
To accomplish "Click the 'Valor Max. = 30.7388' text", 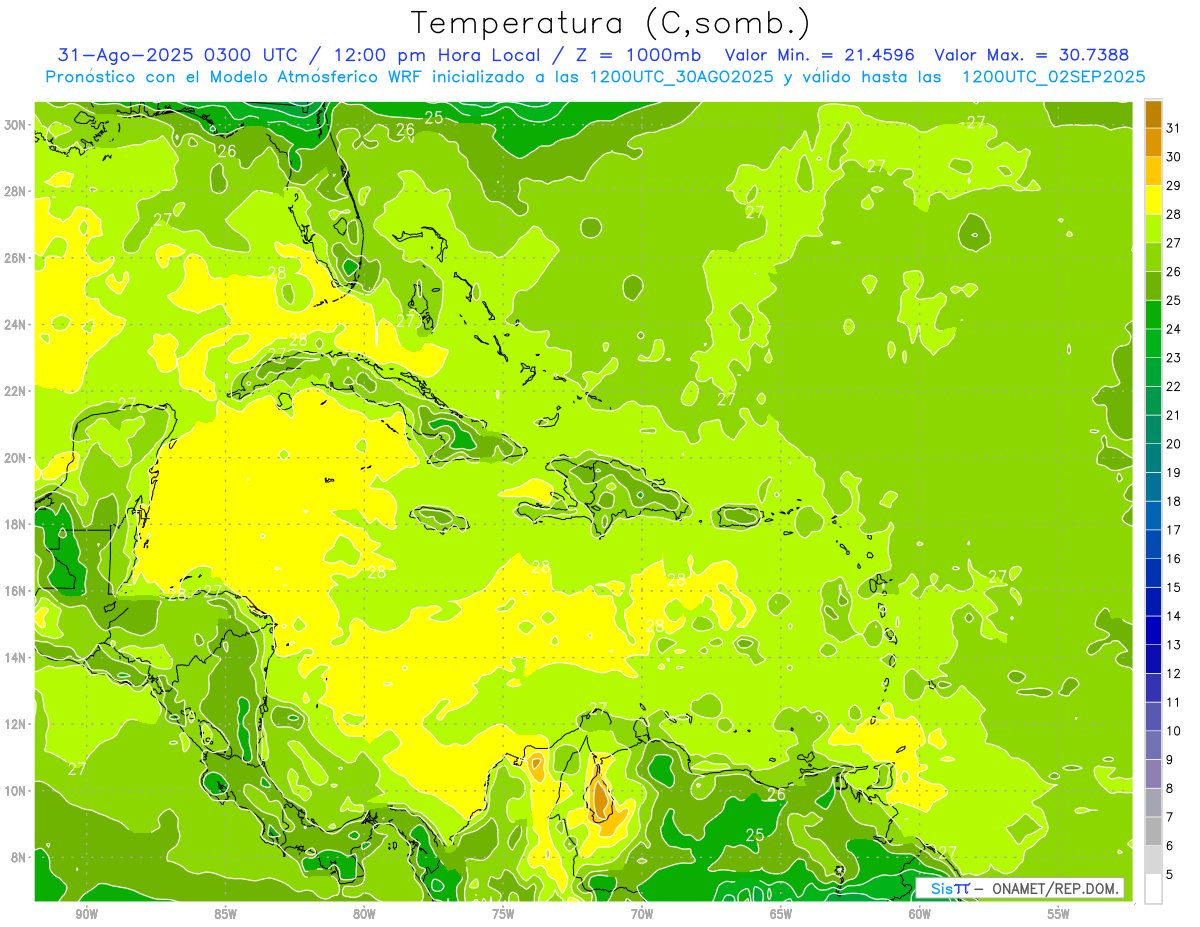I will (1032, 55).
